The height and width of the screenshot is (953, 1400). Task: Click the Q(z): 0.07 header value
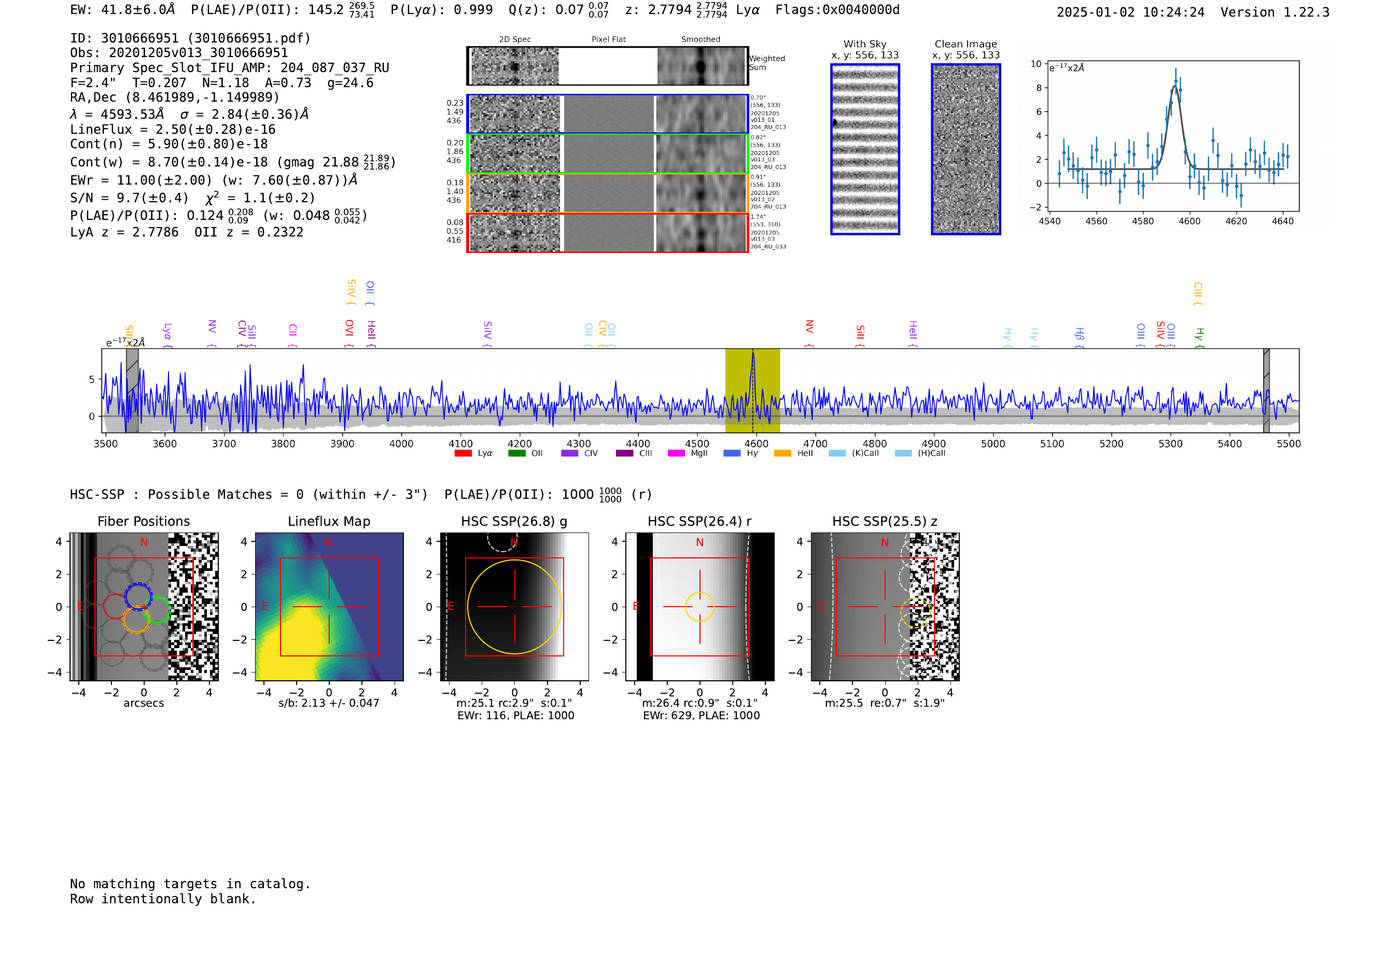click(x=558, y=10)
